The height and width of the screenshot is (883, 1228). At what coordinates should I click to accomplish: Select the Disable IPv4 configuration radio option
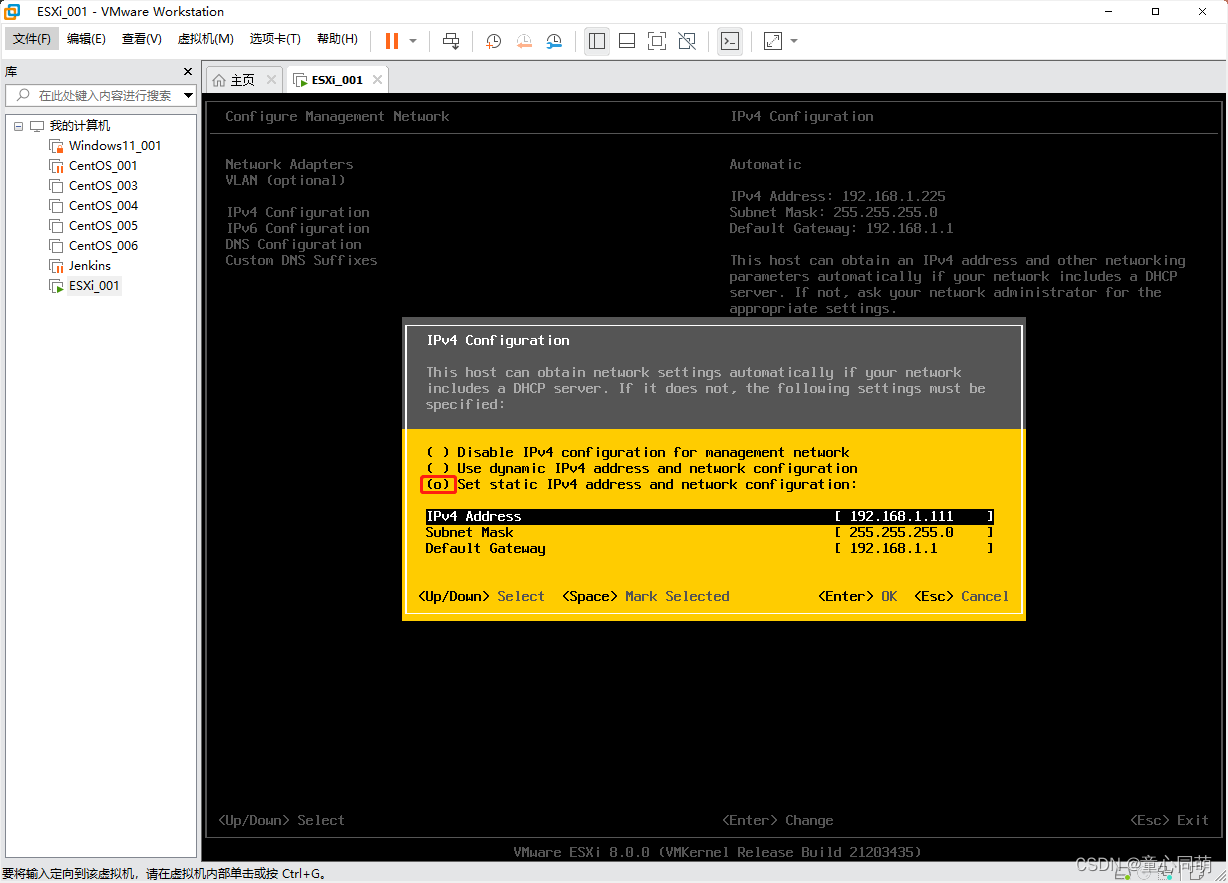pyautogui.click(x=438, y=452)
